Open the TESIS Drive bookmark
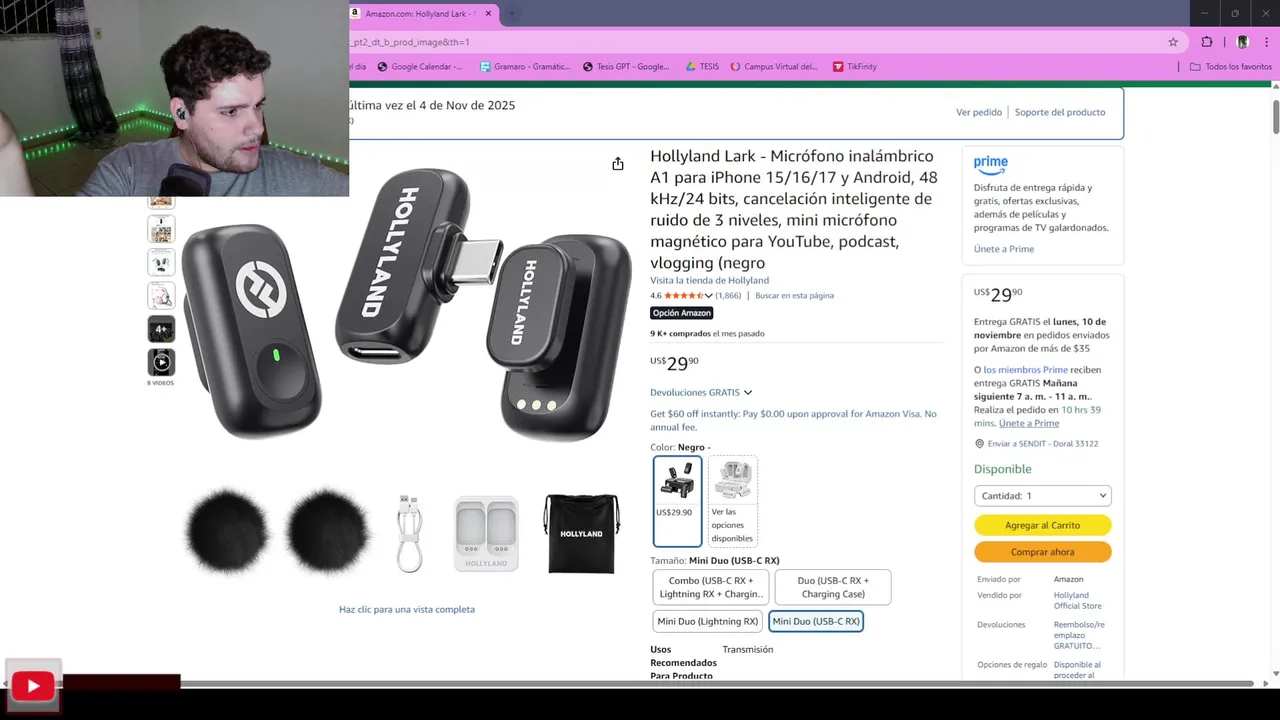 (702, 67)
